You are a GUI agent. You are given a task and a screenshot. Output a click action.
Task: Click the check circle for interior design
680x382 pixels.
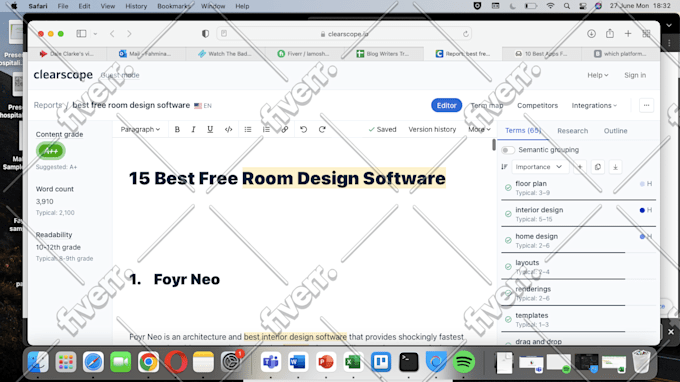508,214
